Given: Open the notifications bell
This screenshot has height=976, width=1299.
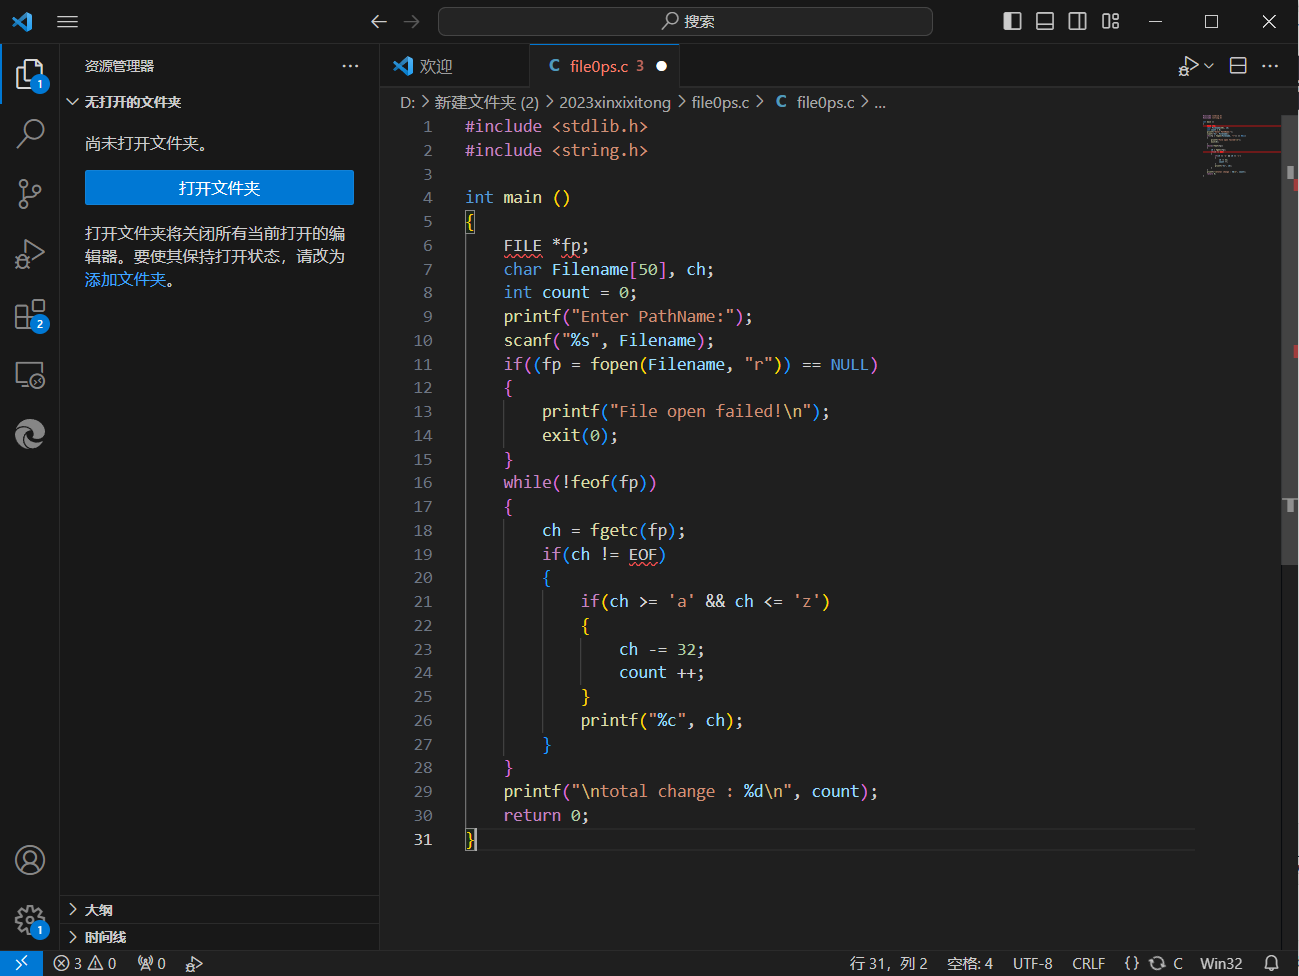Looking at the screenshot, I should point(1271,963).
